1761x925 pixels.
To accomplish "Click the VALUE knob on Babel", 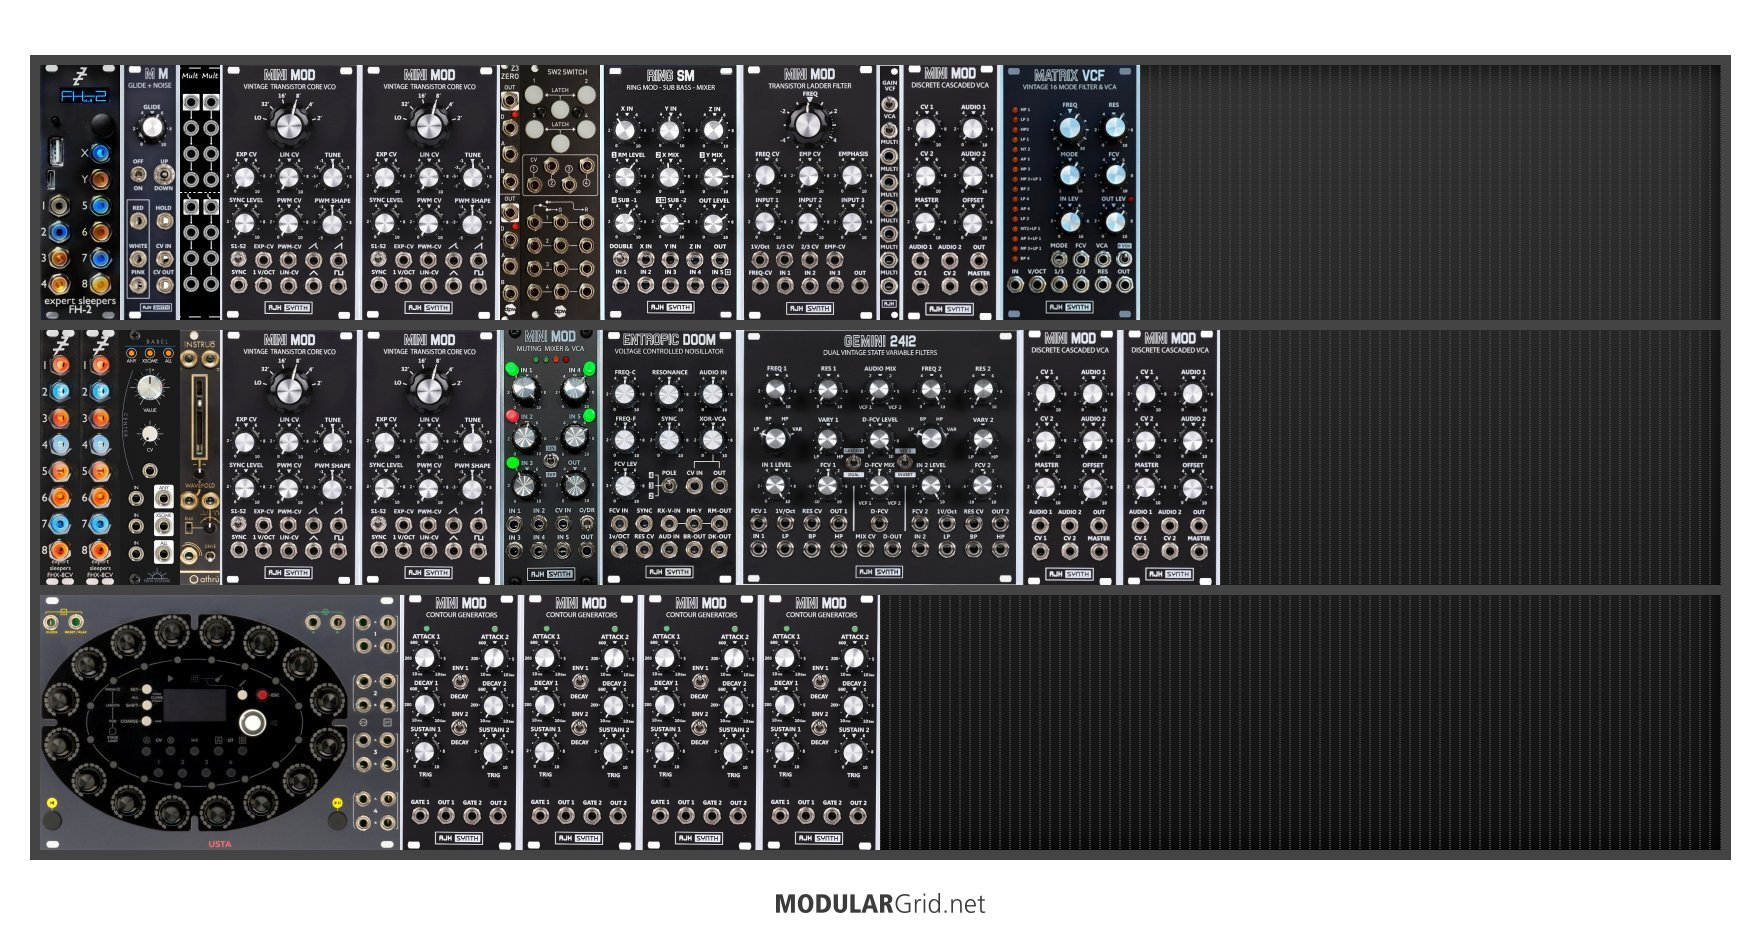I will point(150,387).
